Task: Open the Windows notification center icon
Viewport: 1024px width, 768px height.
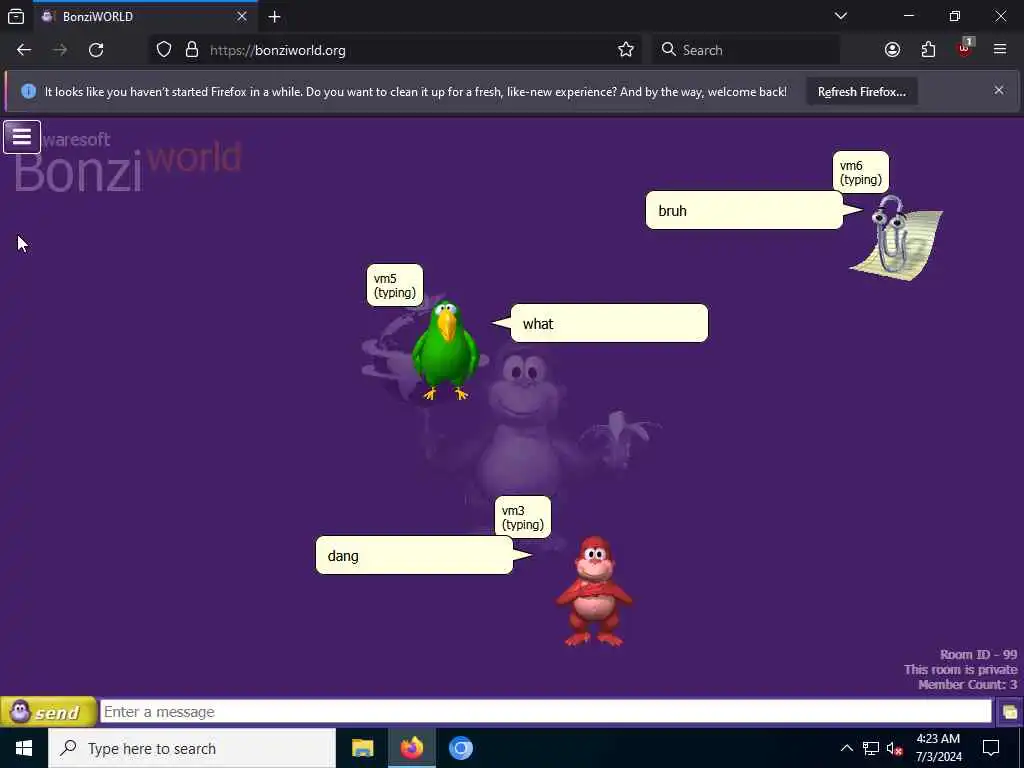Action: (x=991, y=748)
